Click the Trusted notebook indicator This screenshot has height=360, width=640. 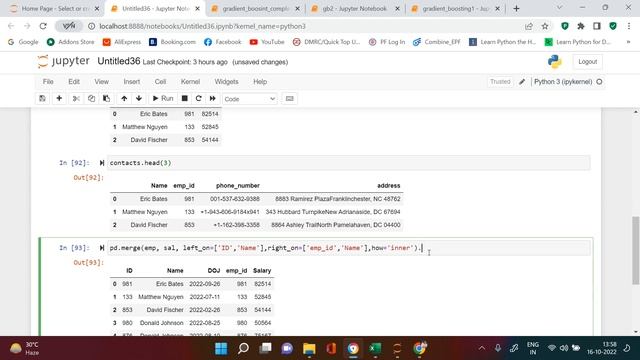coord(500,82)
